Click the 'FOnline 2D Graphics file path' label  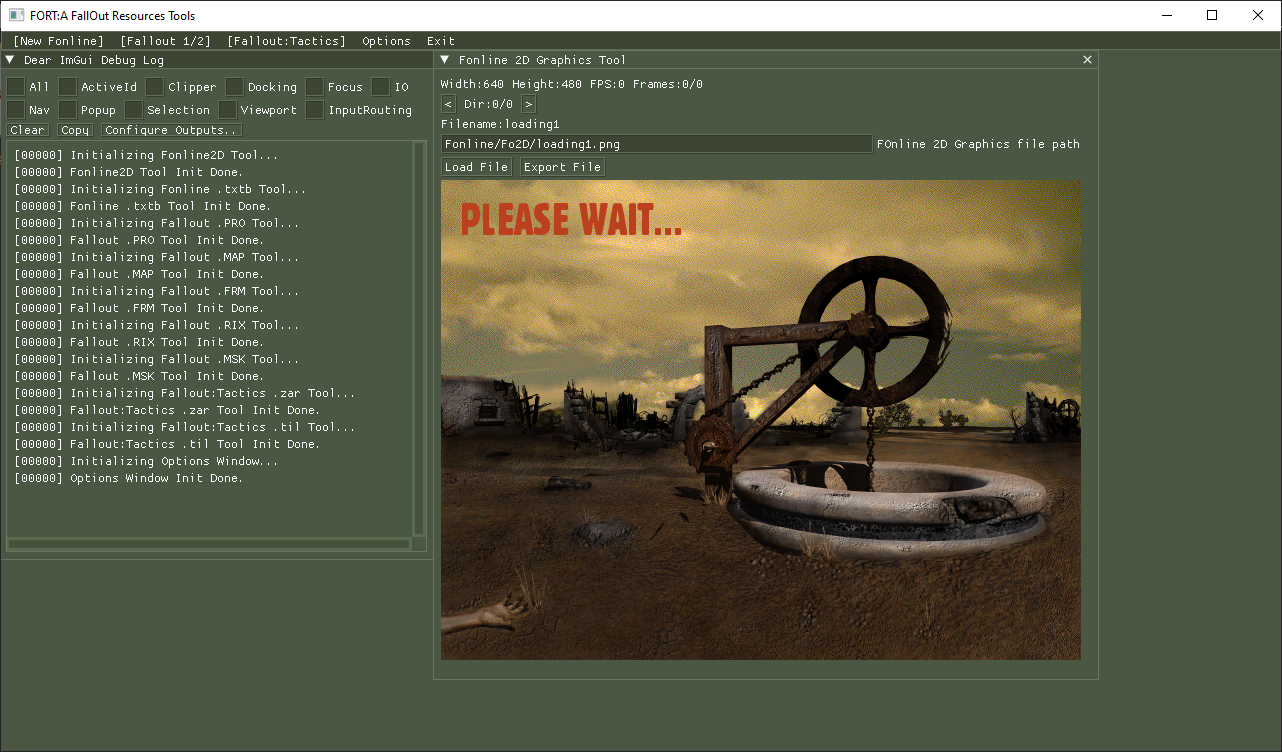click(978, 144)
